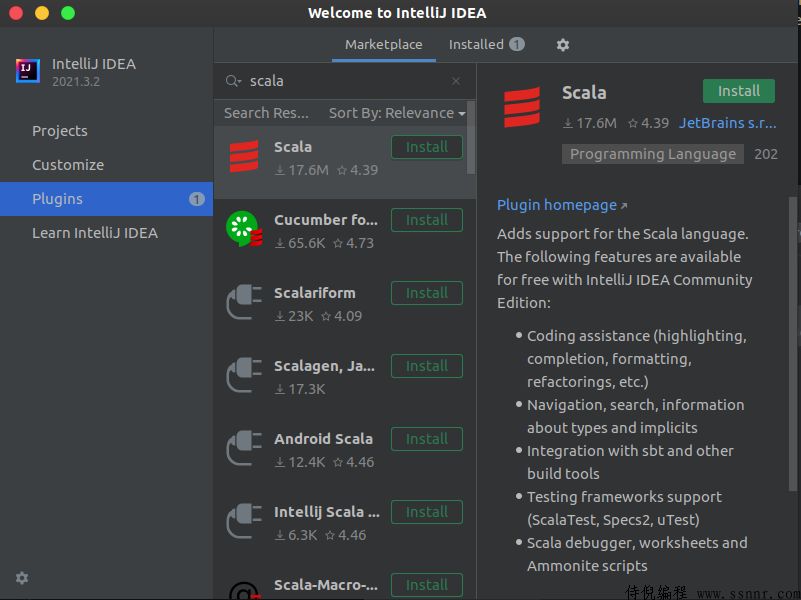The width and height of the screenshot is (801, 600).
Task: Click the Scalagen plugin icon
Action: point(244,375)
